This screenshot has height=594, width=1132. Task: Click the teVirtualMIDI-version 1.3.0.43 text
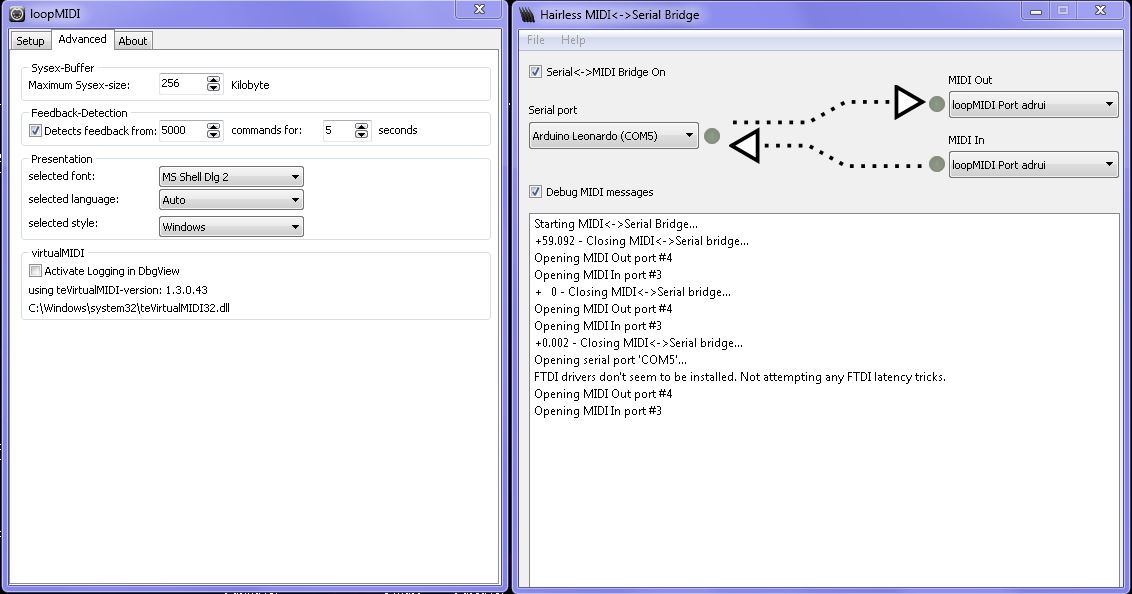pos(118,290)
